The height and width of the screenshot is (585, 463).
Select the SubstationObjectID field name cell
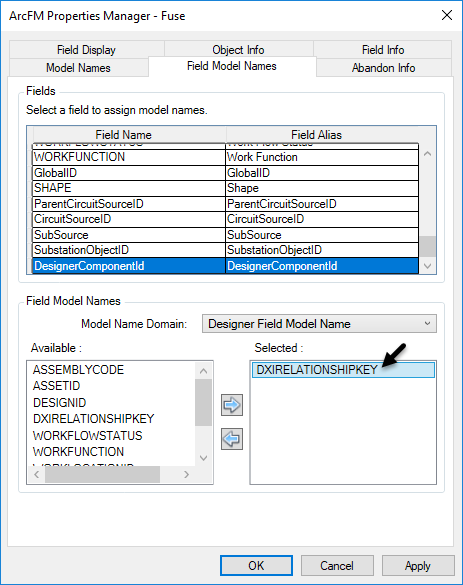(129, 250)
